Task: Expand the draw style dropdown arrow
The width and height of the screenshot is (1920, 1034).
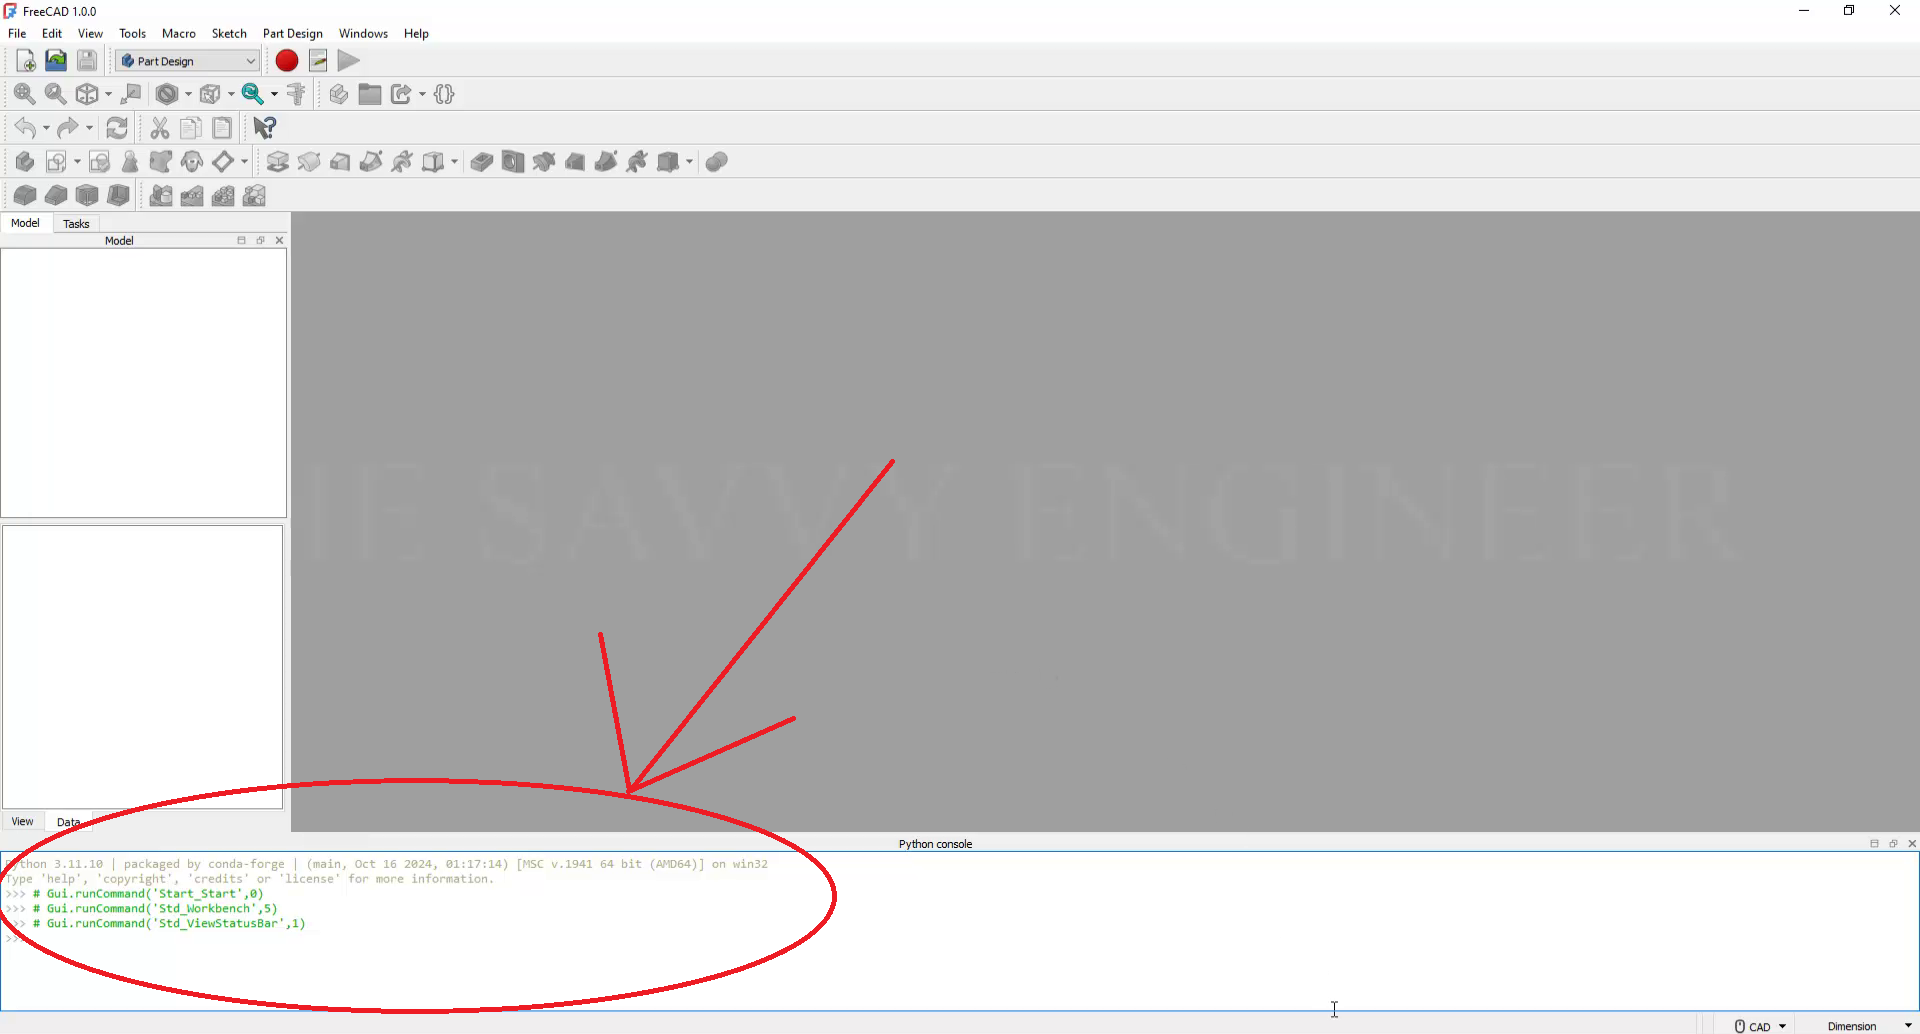Action: (x=188, y=95)
